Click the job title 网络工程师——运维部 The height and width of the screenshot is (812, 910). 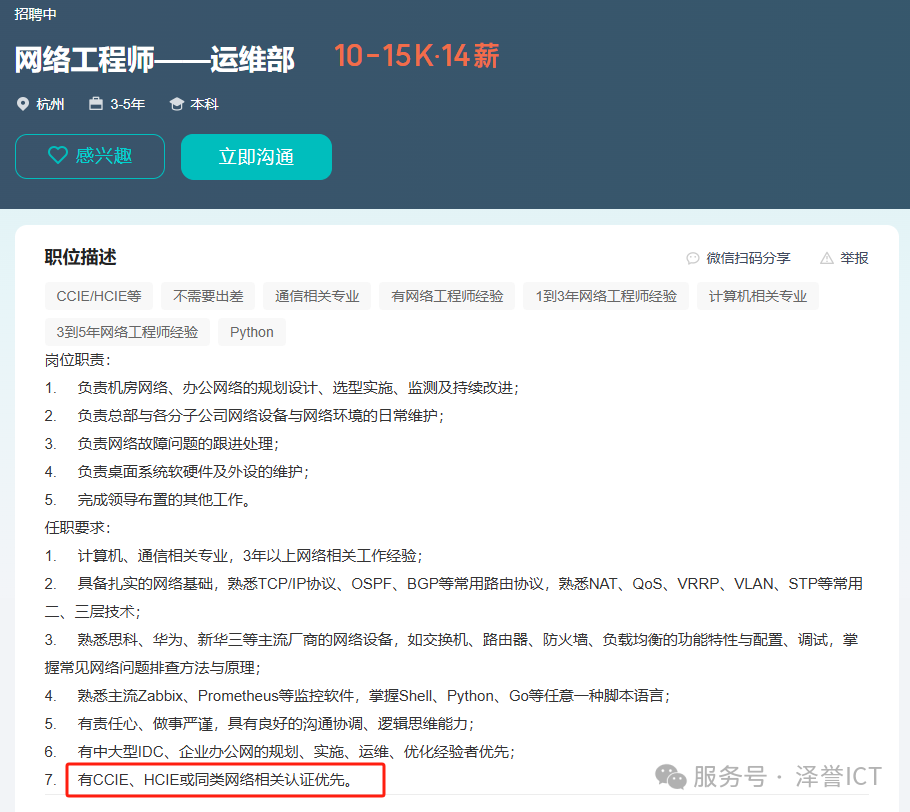[x=155, y=59]
